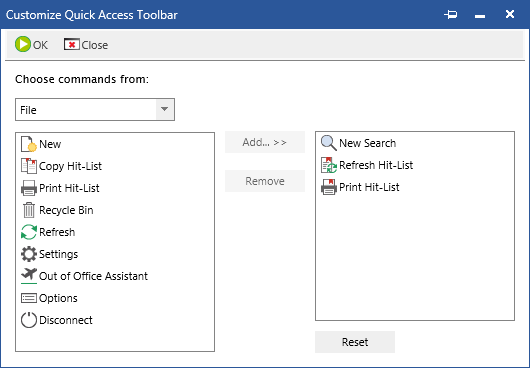Click printer icon in left command list
Viewport: 530px width, 368px height.
point(29,188)
